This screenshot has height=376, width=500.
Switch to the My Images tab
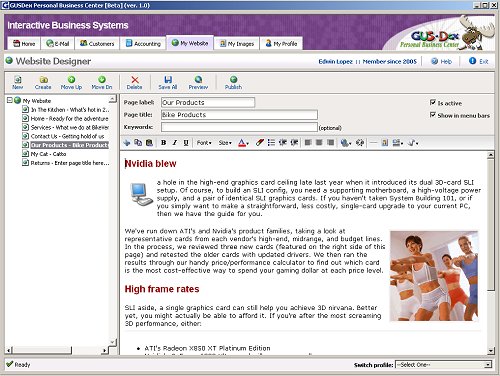tap(237, 44)
